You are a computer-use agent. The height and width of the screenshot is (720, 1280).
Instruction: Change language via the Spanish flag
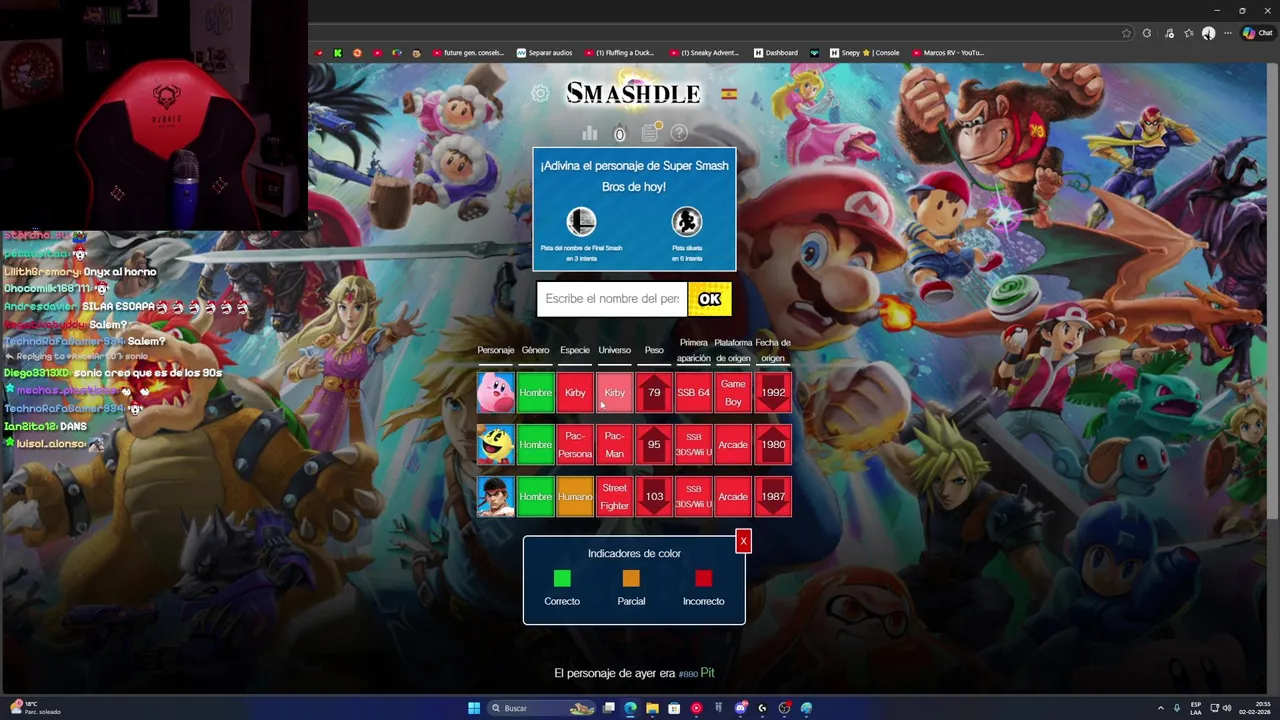coord(729,93)
